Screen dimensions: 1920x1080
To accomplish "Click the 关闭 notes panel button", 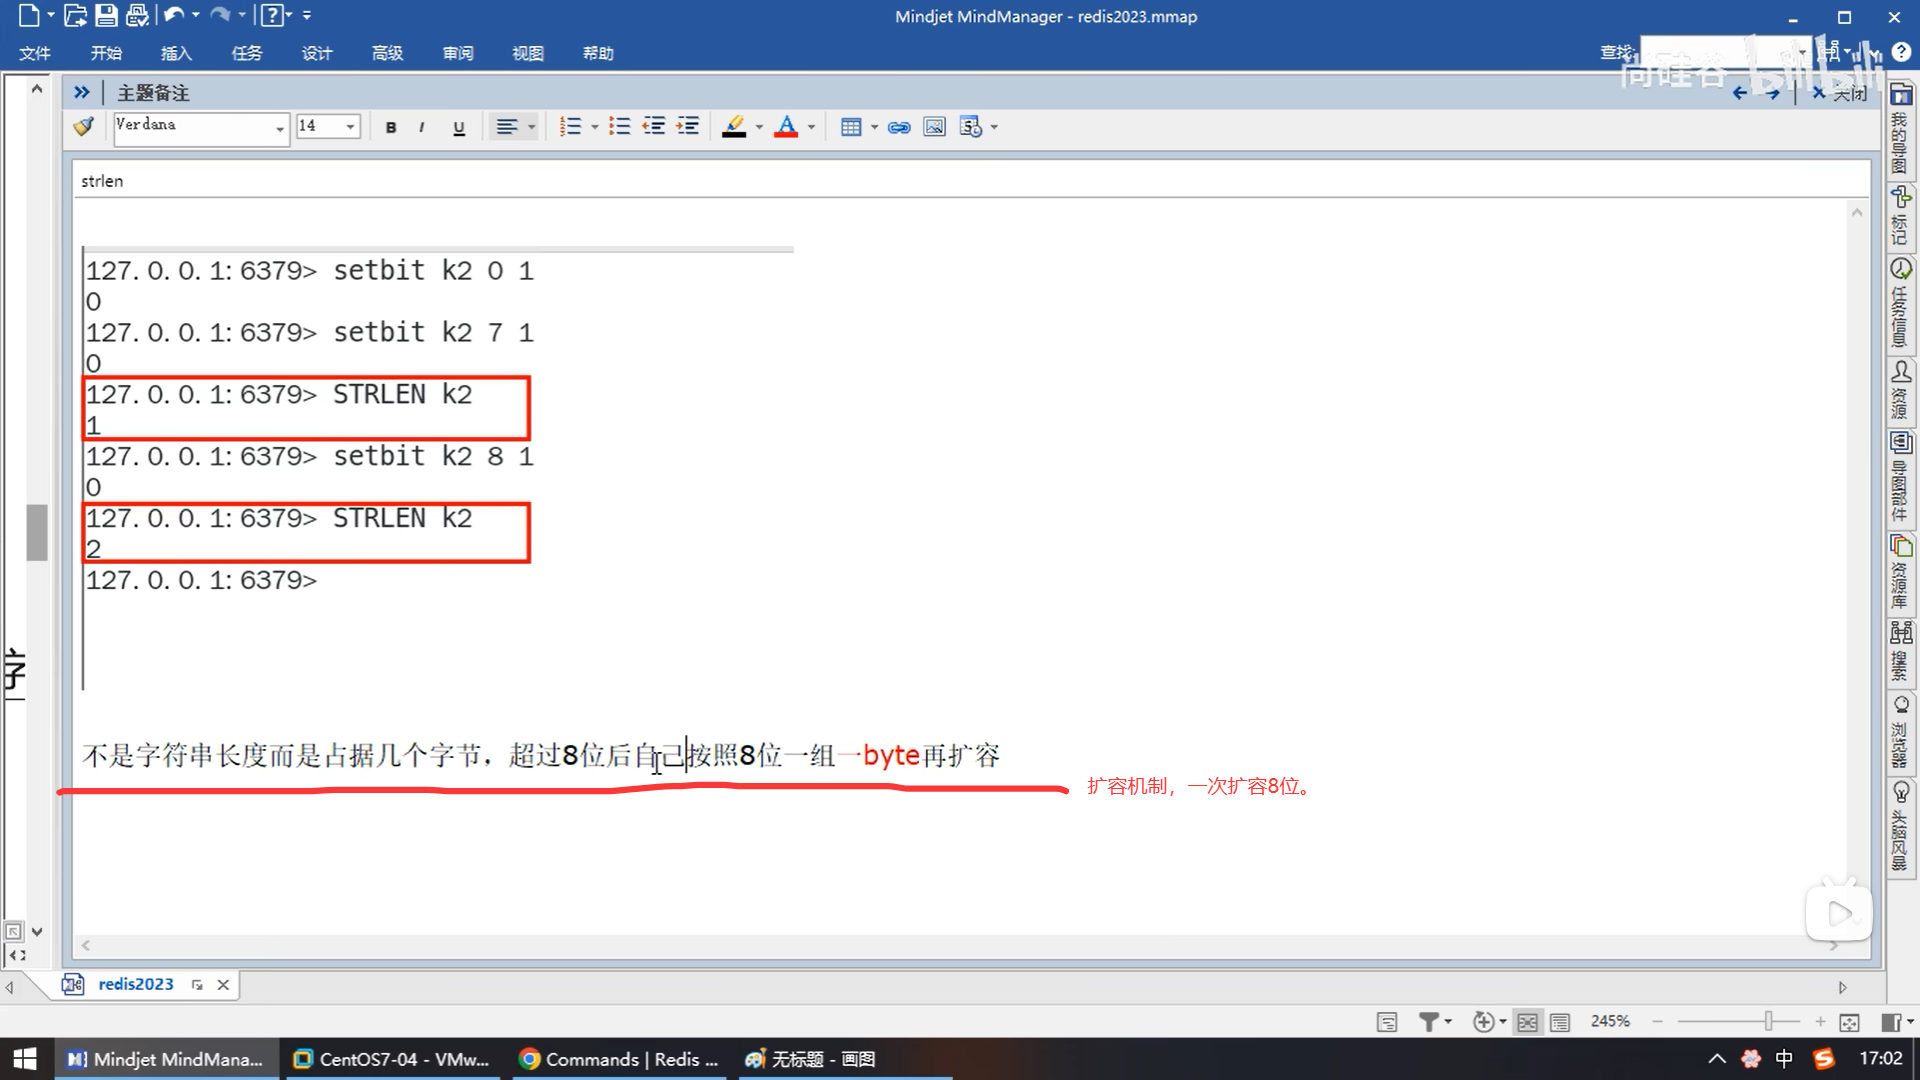I will tap(1840, 93).
